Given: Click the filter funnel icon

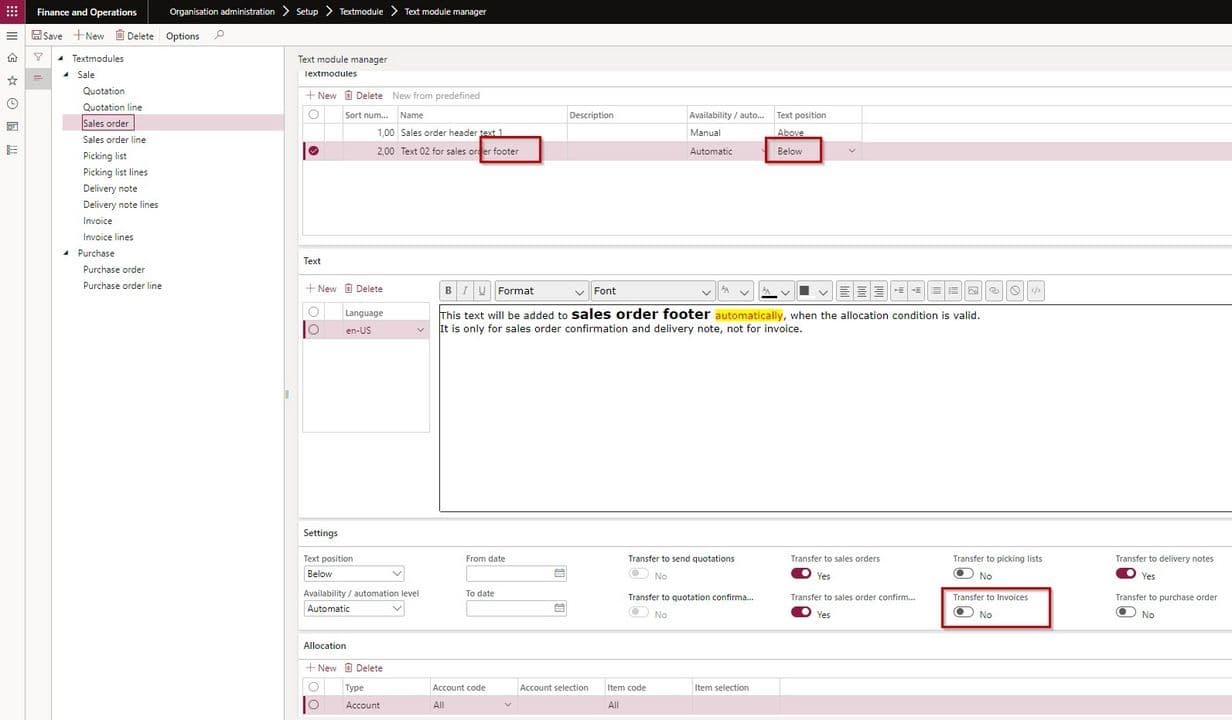Looking at the screenshot, I should tap(38, 58).
